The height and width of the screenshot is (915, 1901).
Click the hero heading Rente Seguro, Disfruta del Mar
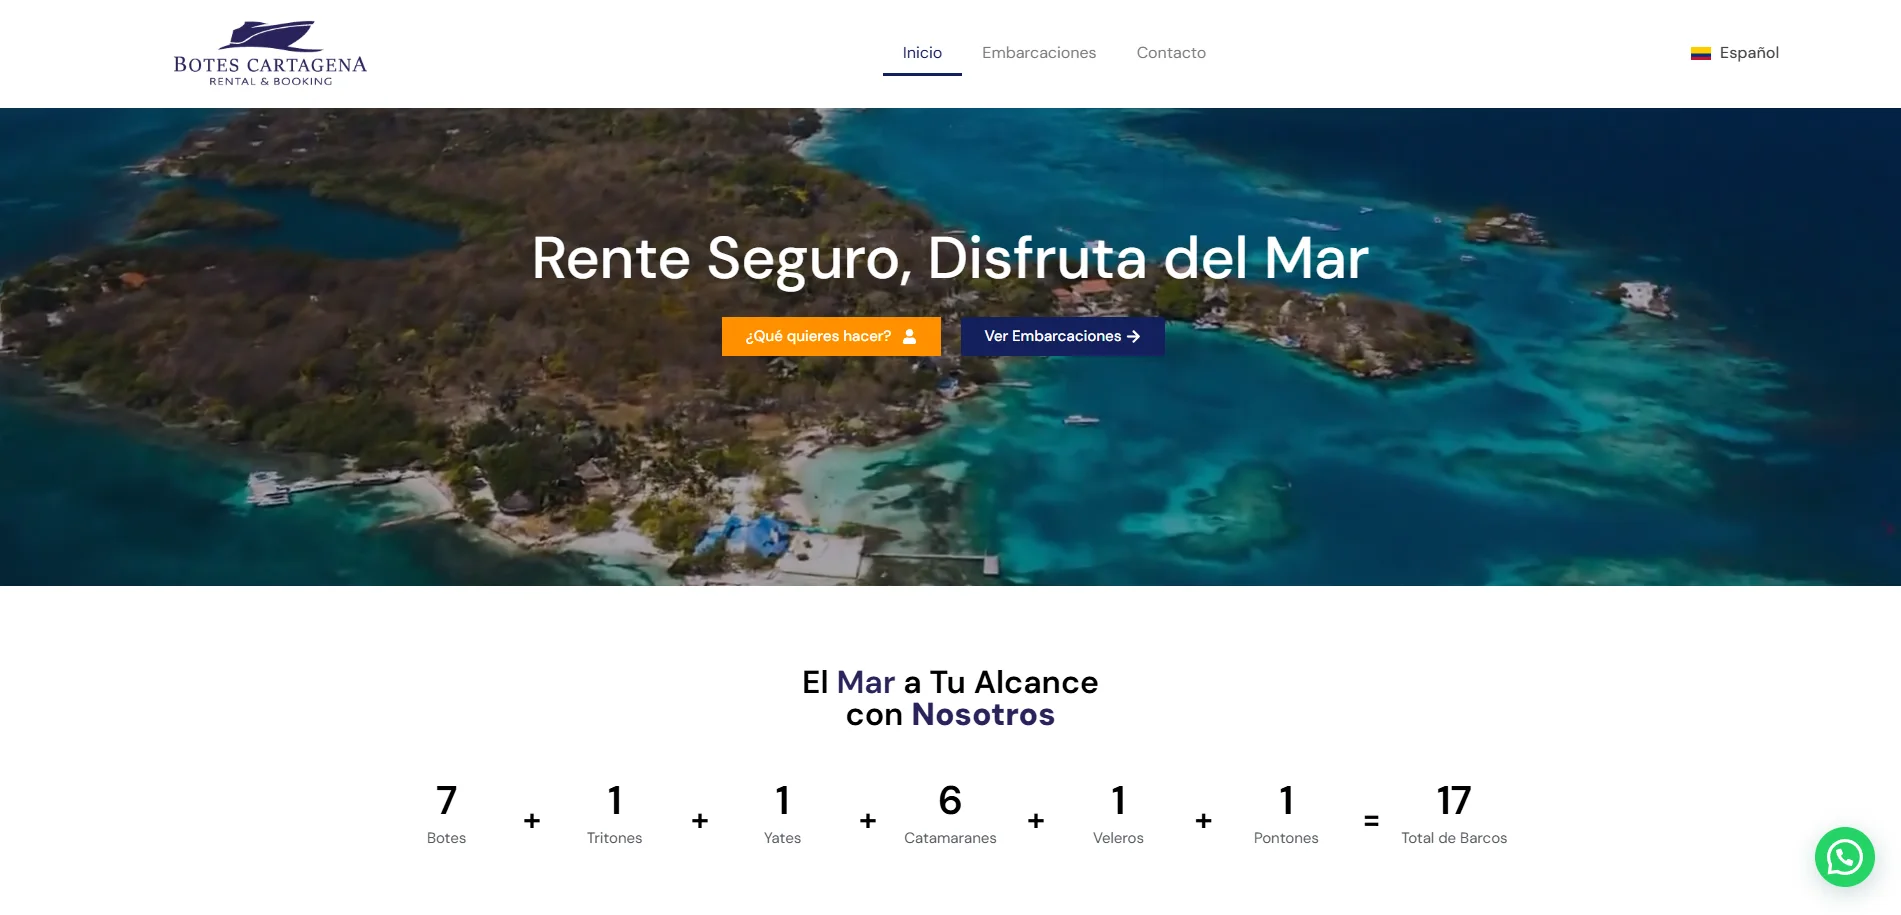coord(950,259)
